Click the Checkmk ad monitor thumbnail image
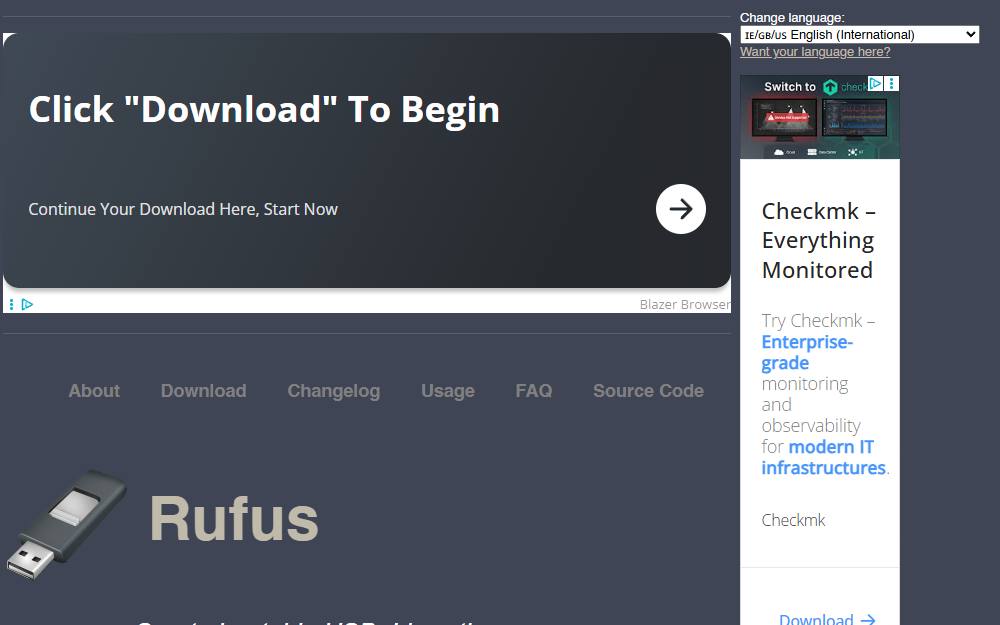Image resolution: width=1000 pixels, height=625 pixels. [x=820, y=117]
